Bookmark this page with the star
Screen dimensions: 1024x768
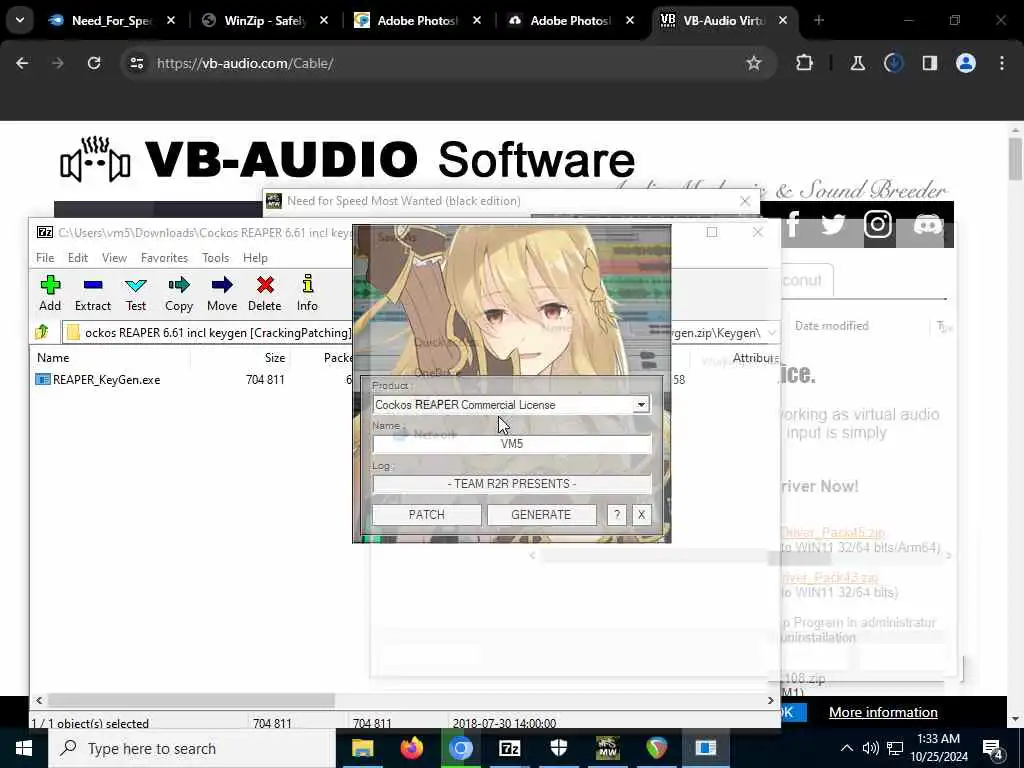[754, 63]
